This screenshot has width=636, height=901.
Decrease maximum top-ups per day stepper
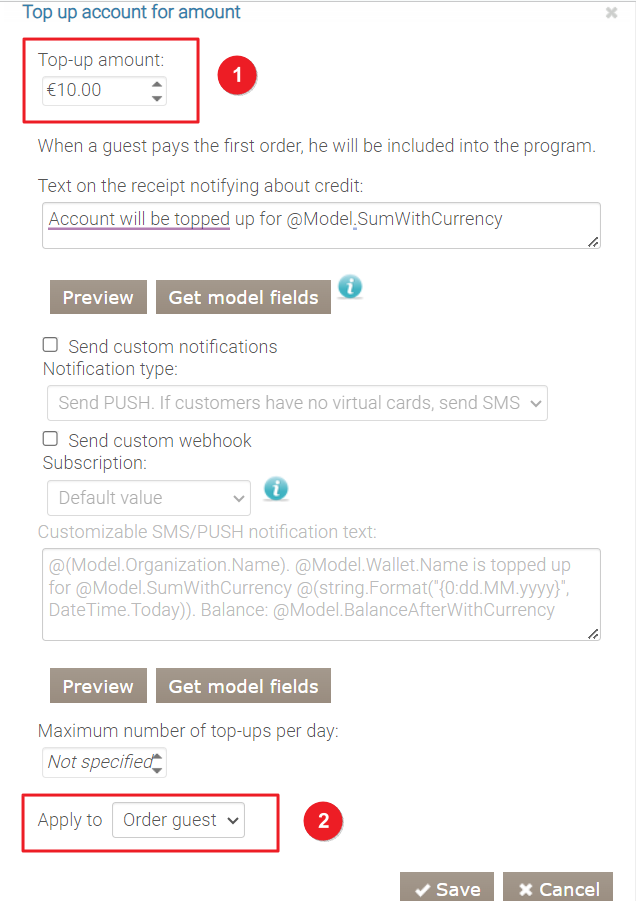click(158, 769)
